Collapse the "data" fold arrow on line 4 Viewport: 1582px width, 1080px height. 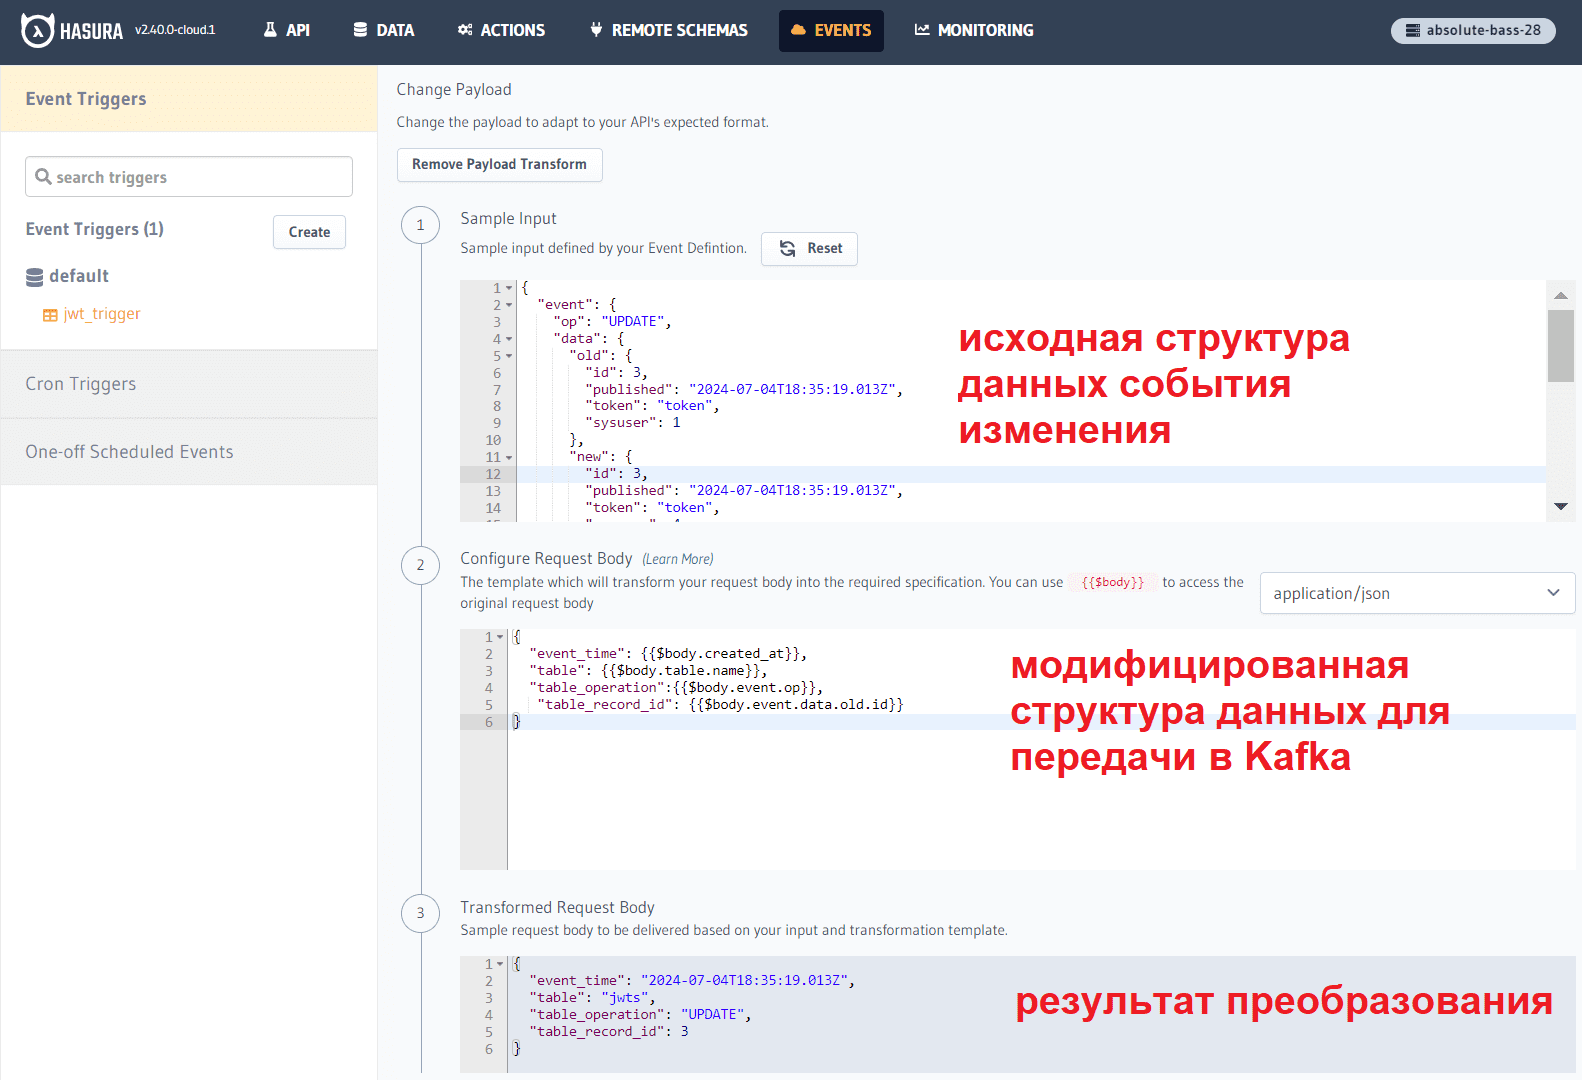509,339
